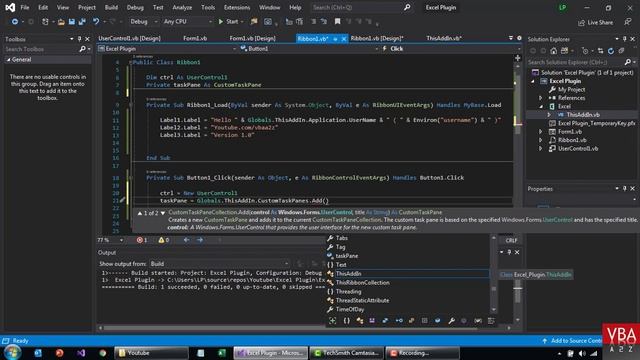The image size is (640, 360).
Task: Click the Solution Explorer Home icon
Action: point(553,51)
